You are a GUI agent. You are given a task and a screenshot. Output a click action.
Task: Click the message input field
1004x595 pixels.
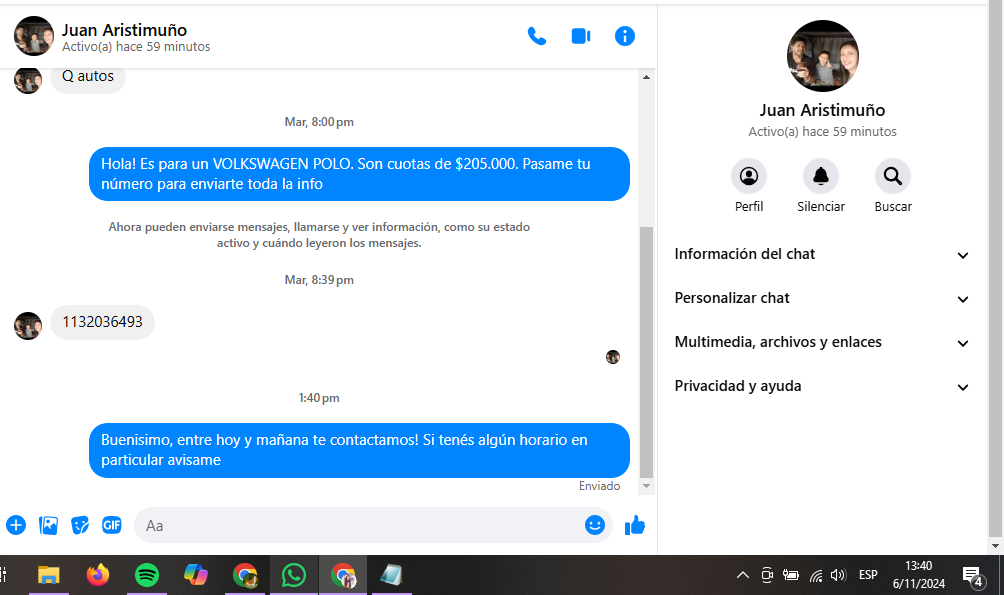click(x=360, y=525)
